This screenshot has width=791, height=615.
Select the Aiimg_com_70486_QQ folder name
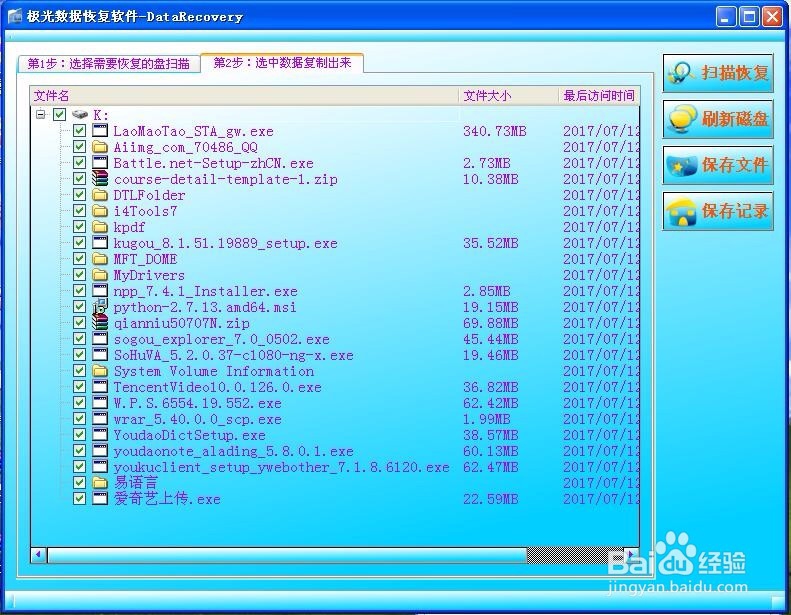pos(186,147)
